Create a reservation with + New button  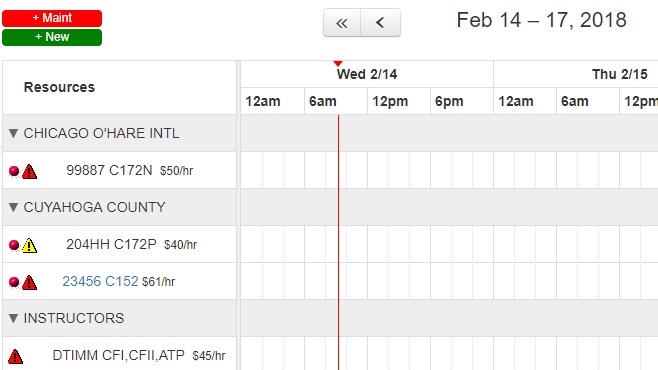pyautogui.click(x=52, y=37)
